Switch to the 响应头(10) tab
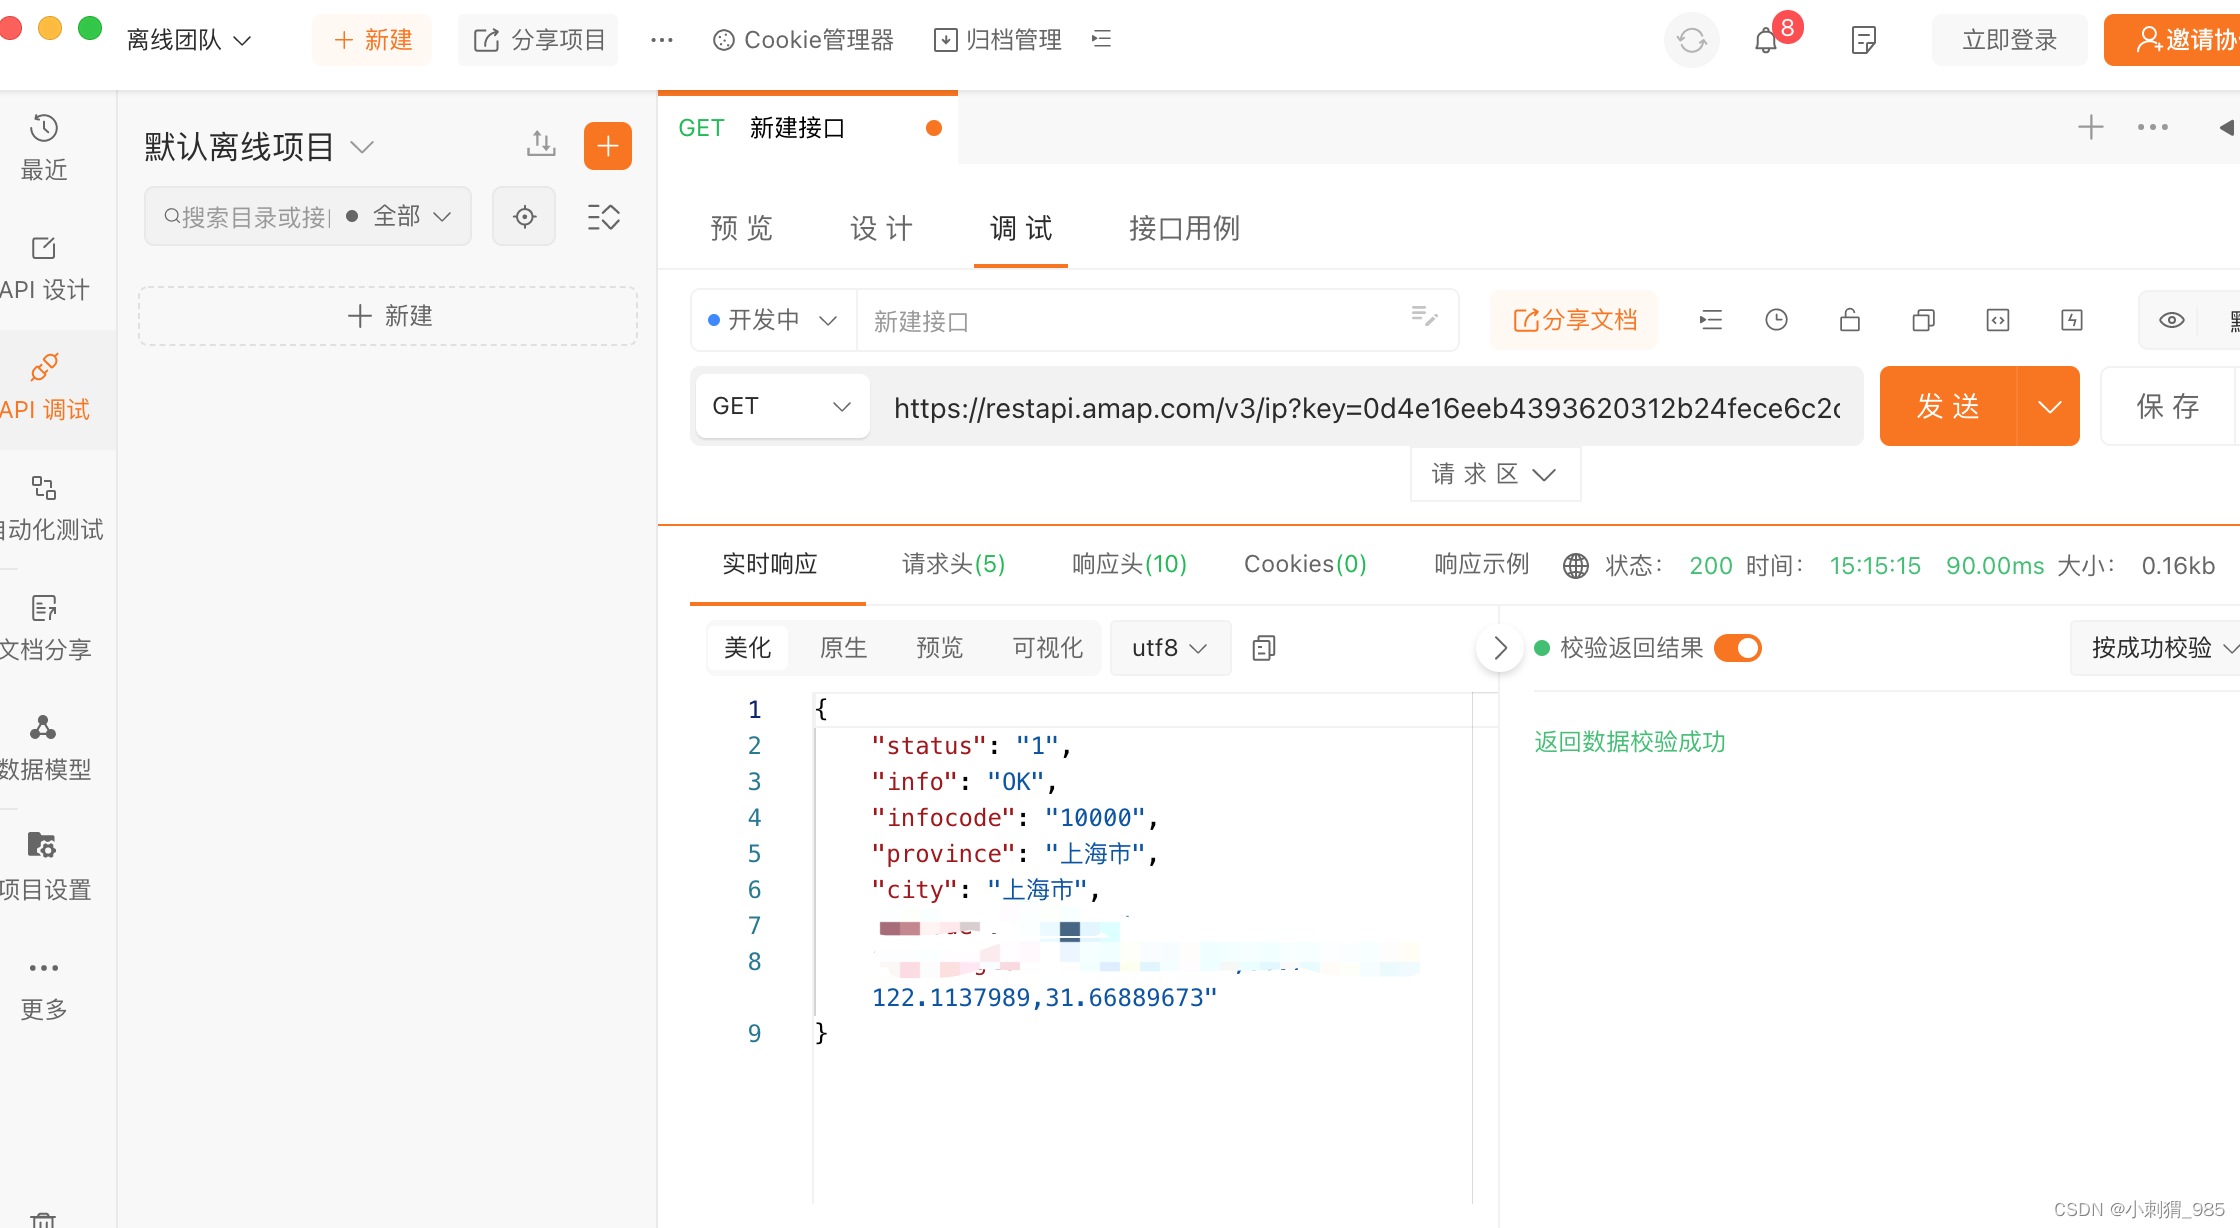 pos(1128,564)
